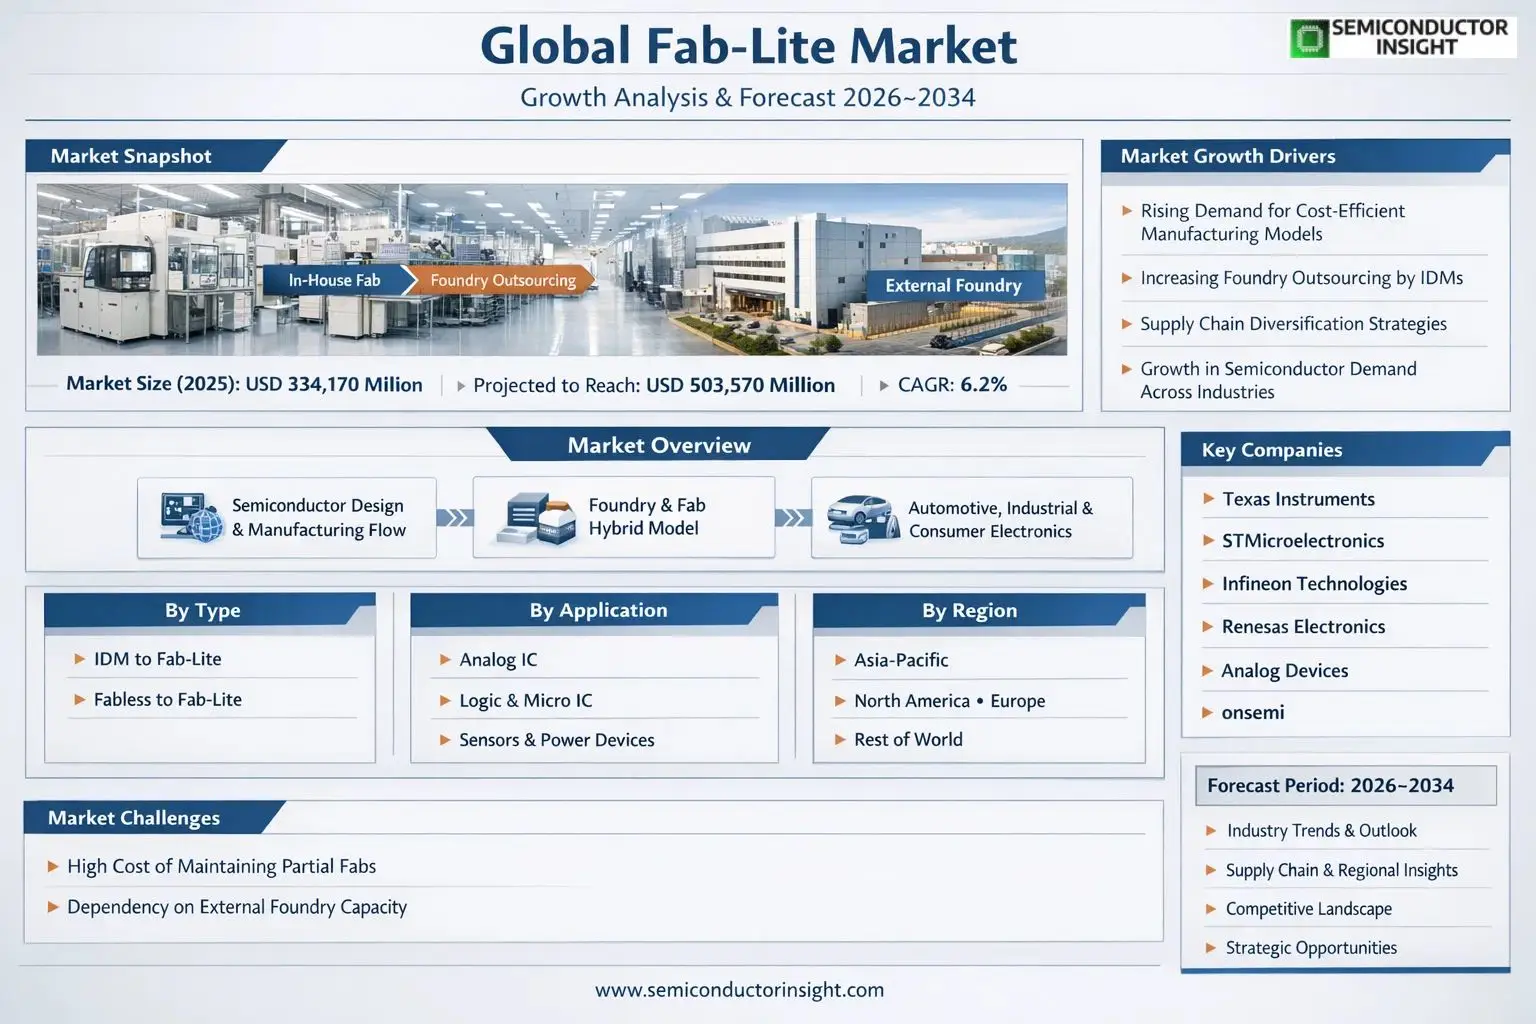Click Semiconductor Design & Manufacturing Flow label
The height and width of the screenshot is (1024, 1536).
tap(318, 518)
